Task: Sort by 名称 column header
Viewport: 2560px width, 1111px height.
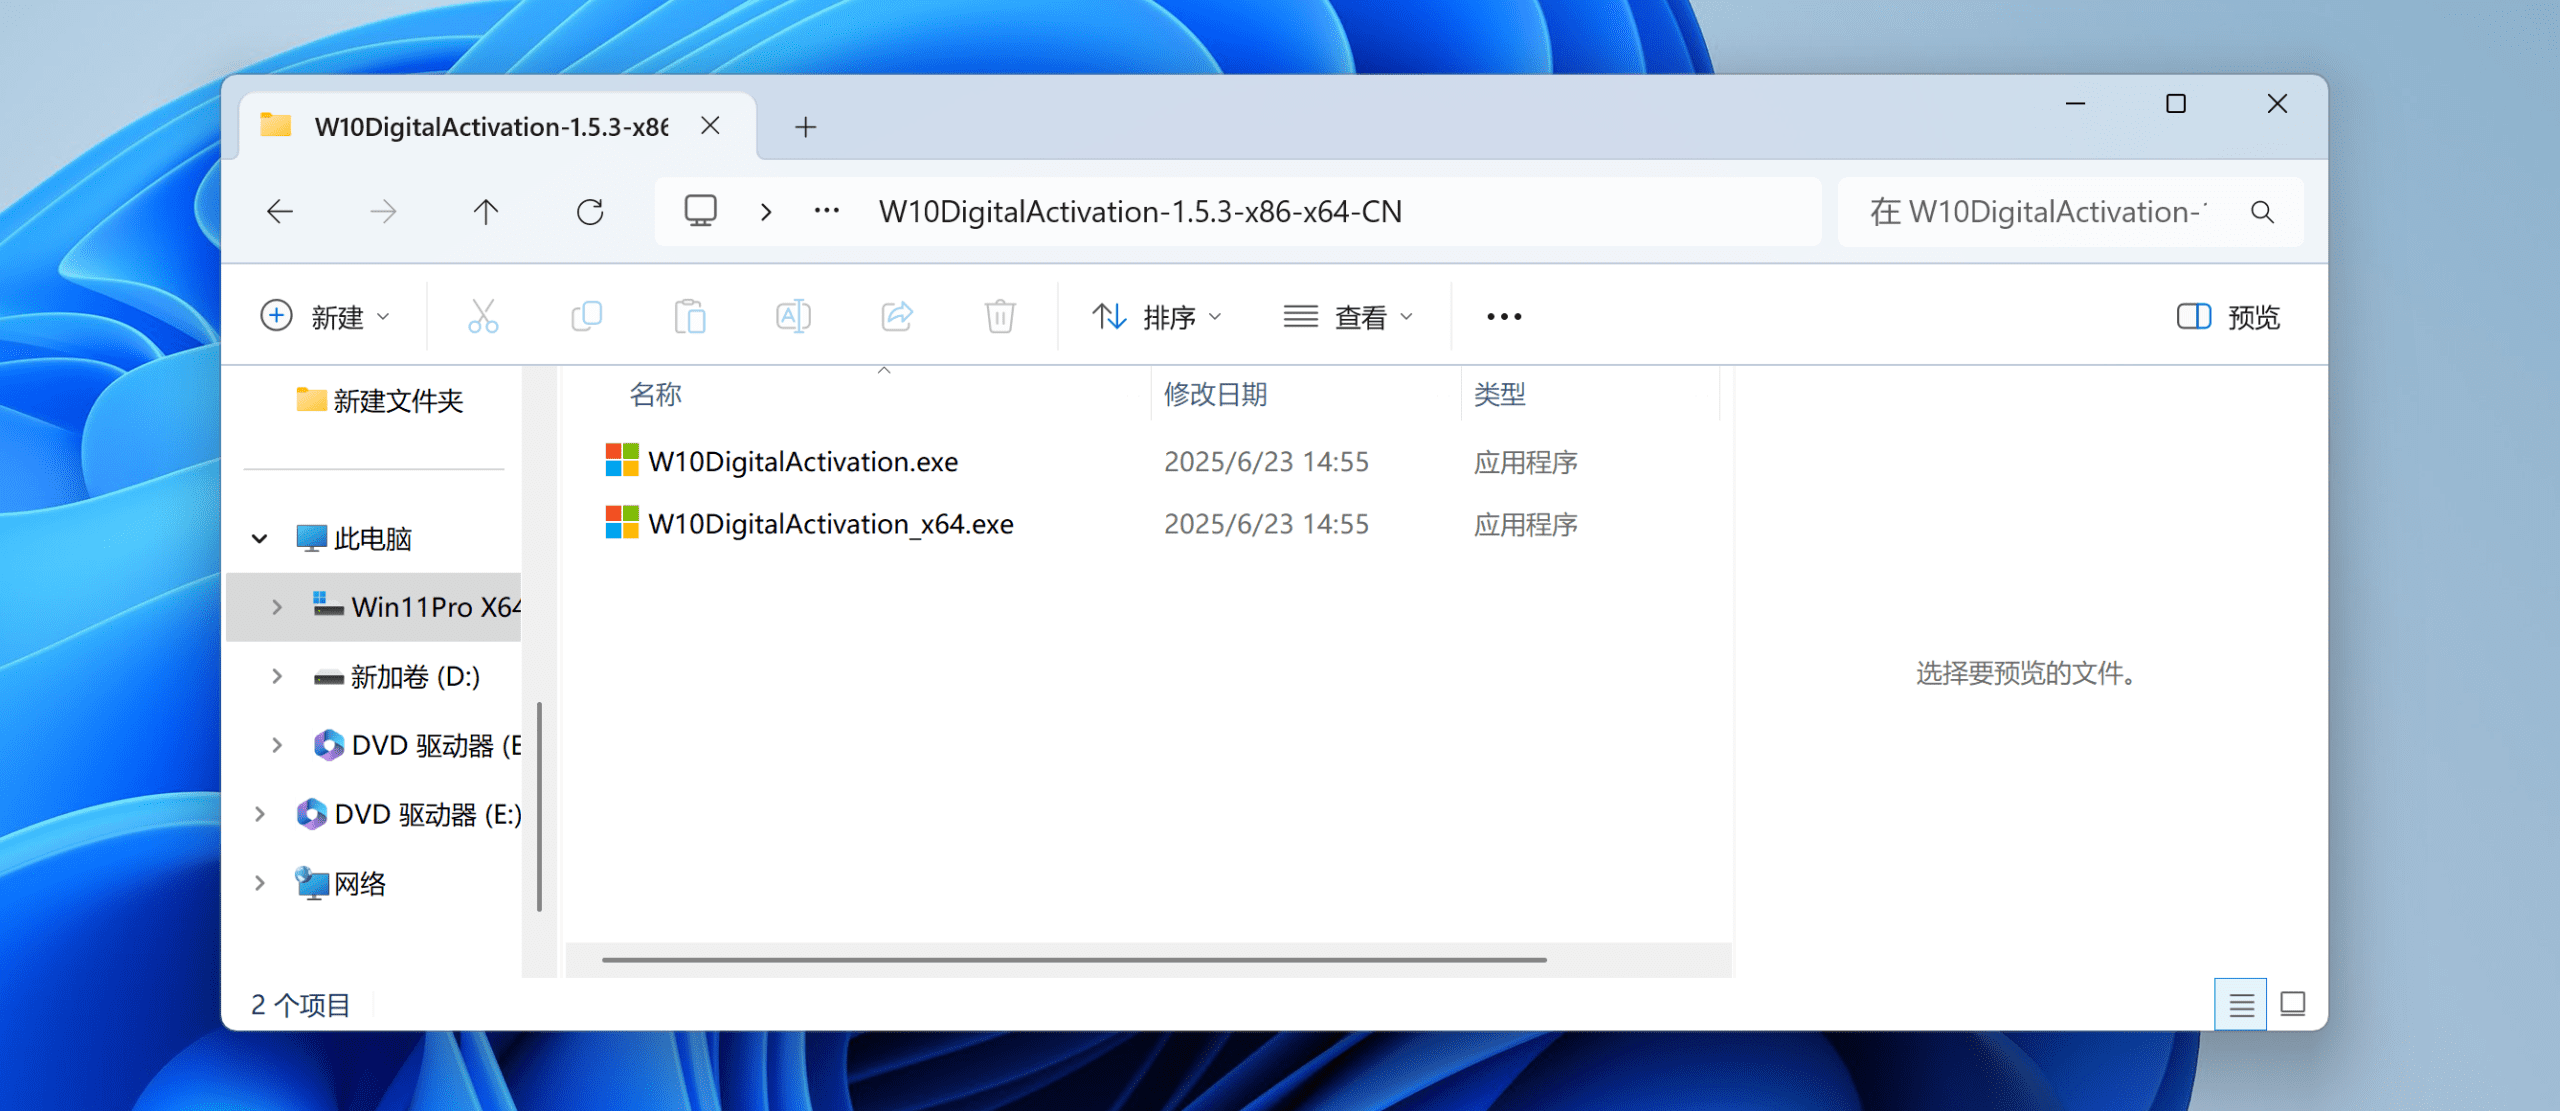Action: point(656,395)
